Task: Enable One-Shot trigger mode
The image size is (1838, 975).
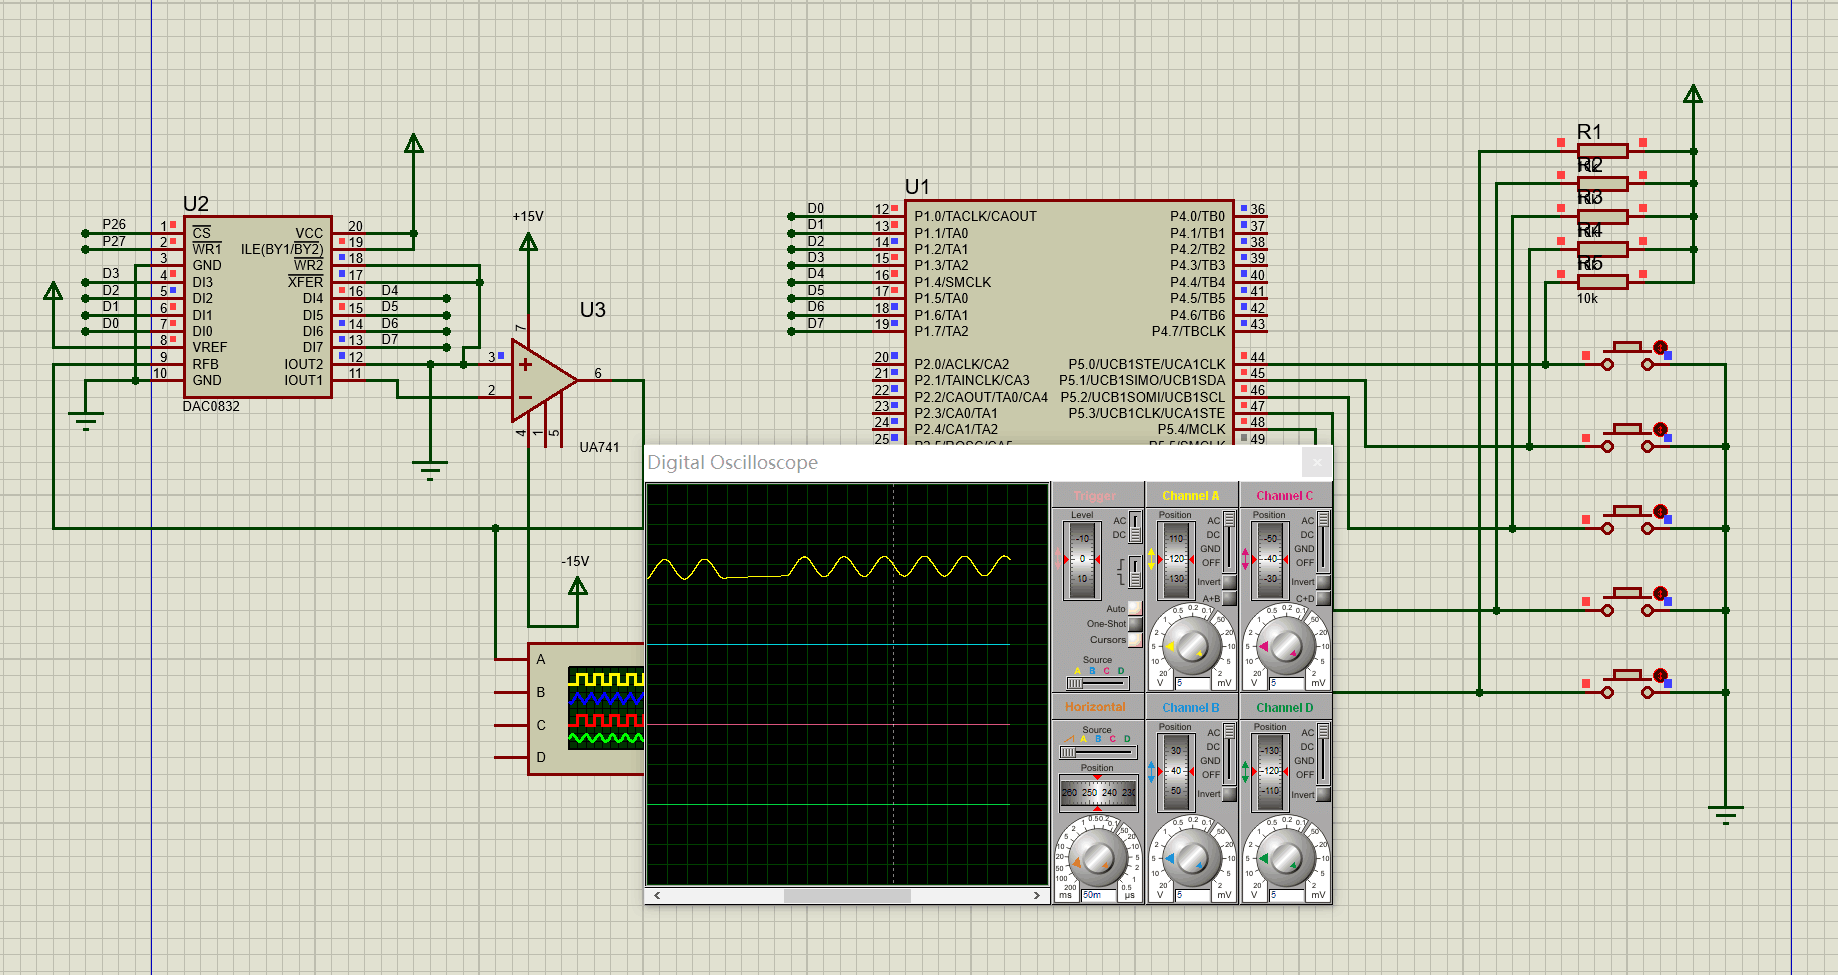Action: (x=1134, y=624)
